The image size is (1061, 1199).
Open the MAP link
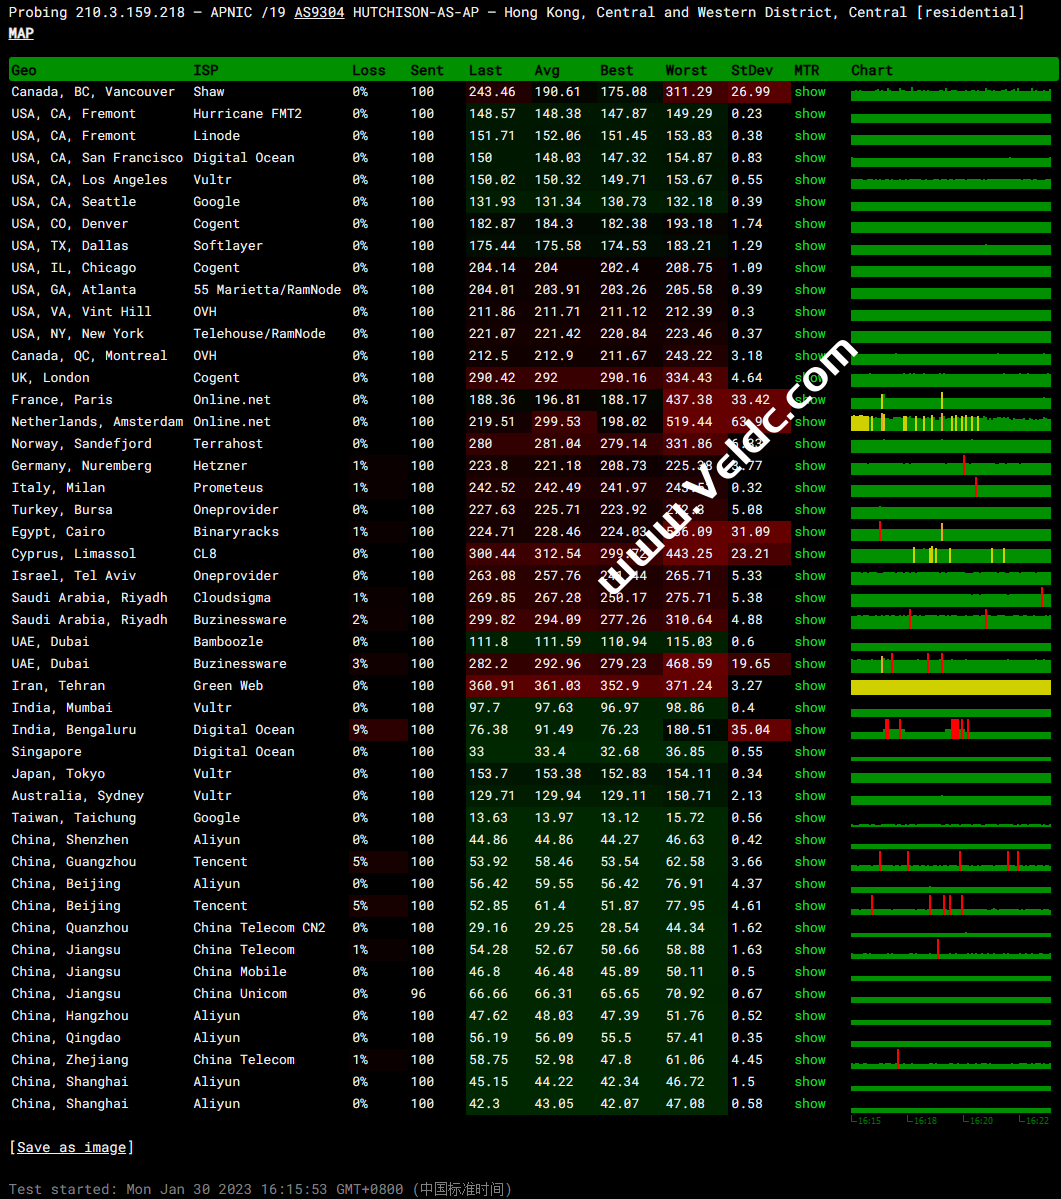pos(21,34)
